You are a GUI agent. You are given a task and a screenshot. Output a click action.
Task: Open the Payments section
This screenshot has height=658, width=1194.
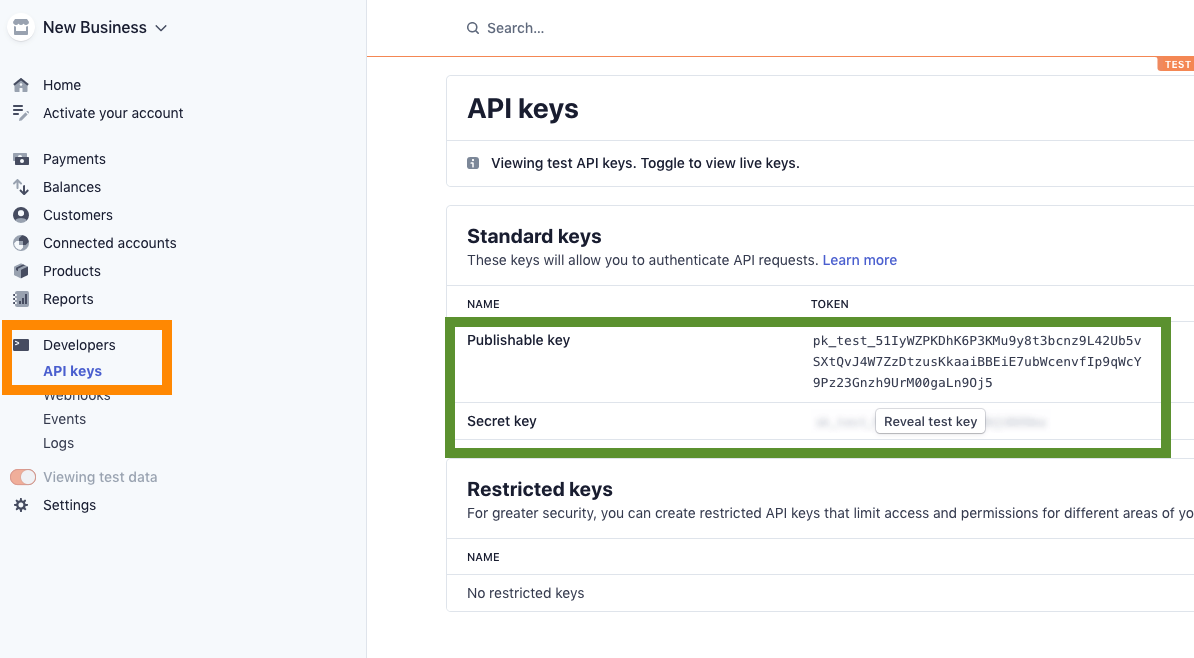coord(75,159)
